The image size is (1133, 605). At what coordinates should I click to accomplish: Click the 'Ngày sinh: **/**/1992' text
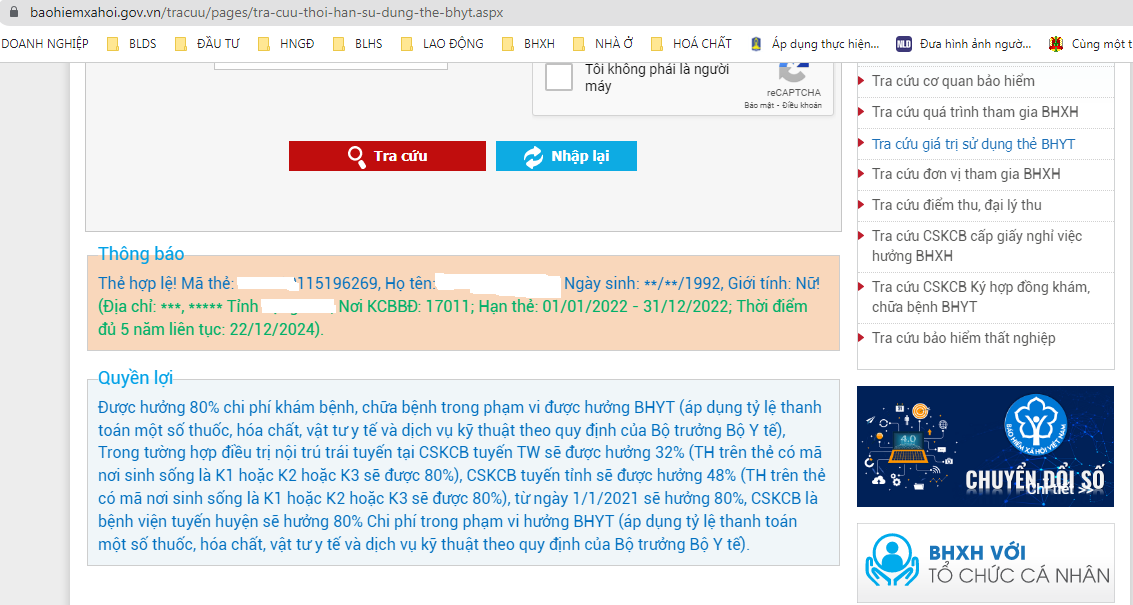click(642, 283)
